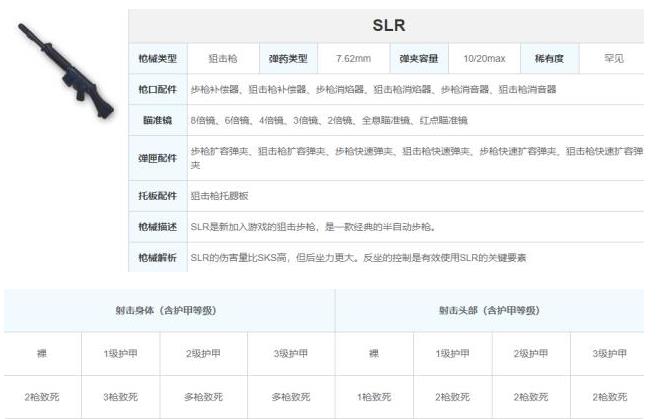Select the 弹药类型 label cell
The width and height of the screenshot is (659, 419).
click(x=288, y=59)
